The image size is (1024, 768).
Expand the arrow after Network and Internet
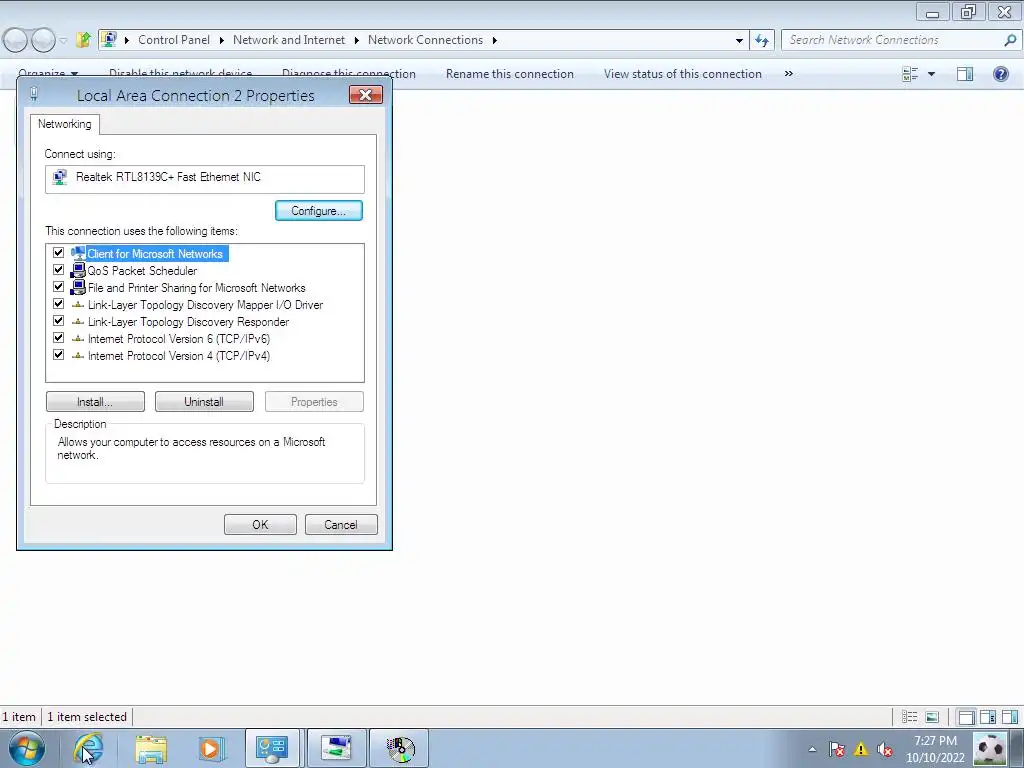click(x=357, y=40)
